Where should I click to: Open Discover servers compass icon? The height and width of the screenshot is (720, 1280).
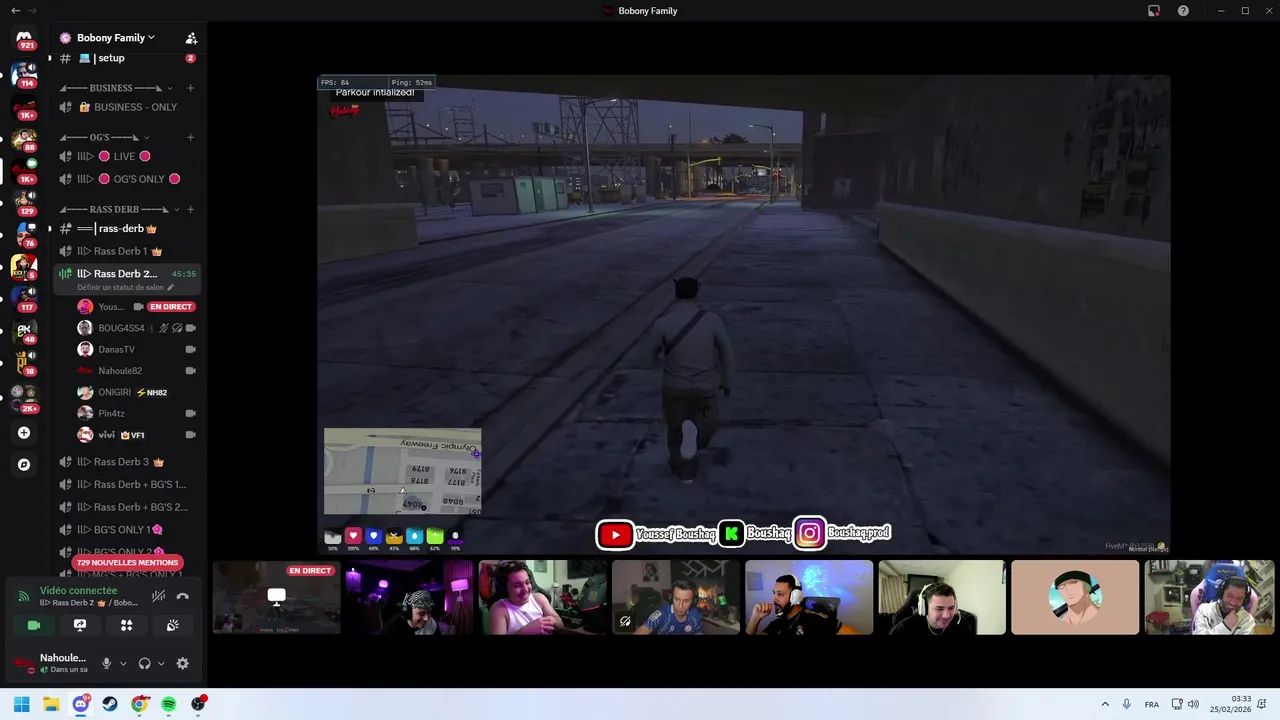(x=24, y=465)
